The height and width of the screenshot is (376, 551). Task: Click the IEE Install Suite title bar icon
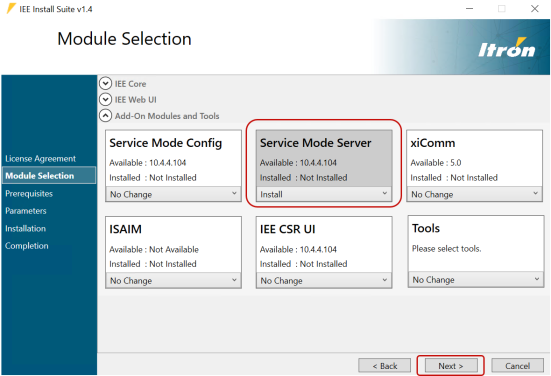11,9
